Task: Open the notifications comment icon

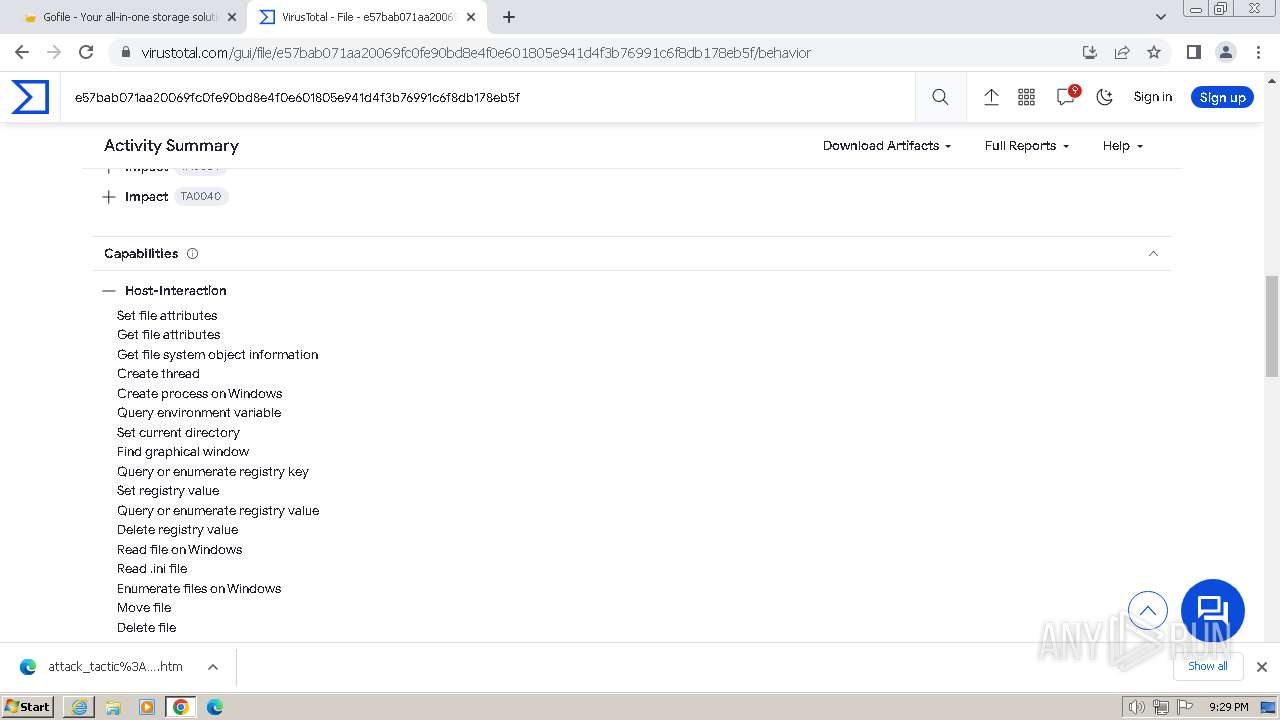Action: point(1066,97)
